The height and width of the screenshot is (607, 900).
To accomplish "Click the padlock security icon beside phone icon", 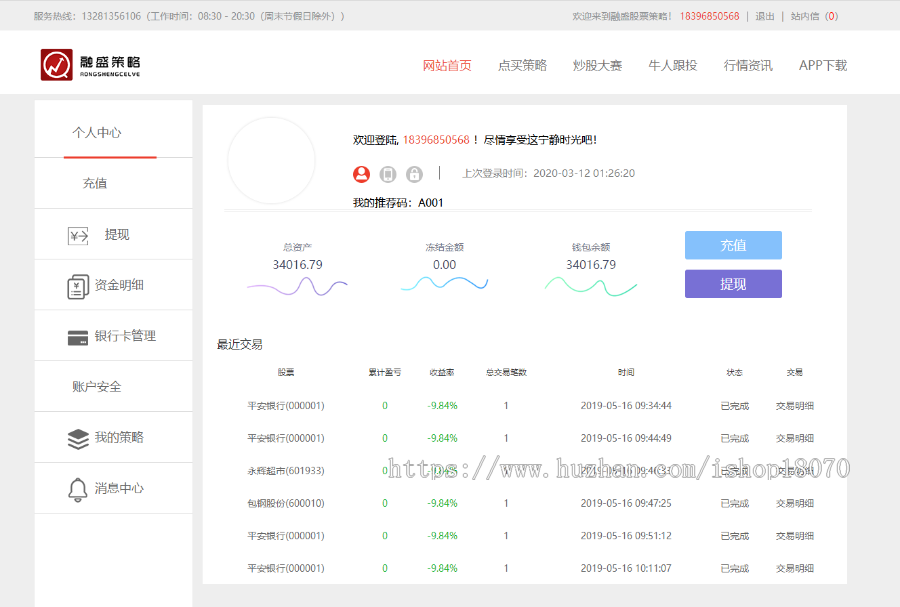I will tap(414, 174).
